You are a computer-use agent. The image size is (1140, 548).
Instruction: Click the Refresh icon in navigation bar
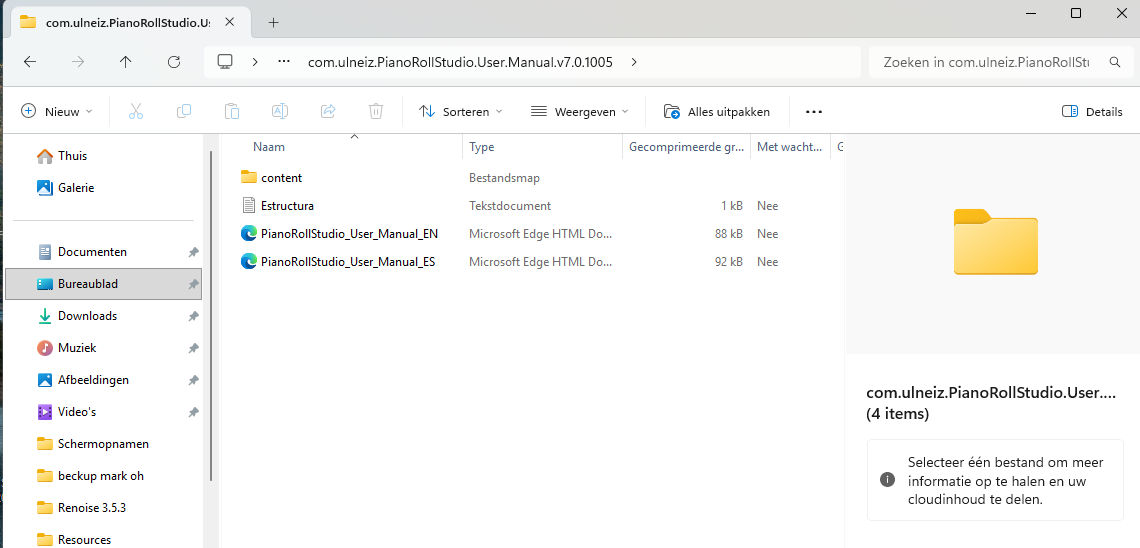[x=174, y=62]
